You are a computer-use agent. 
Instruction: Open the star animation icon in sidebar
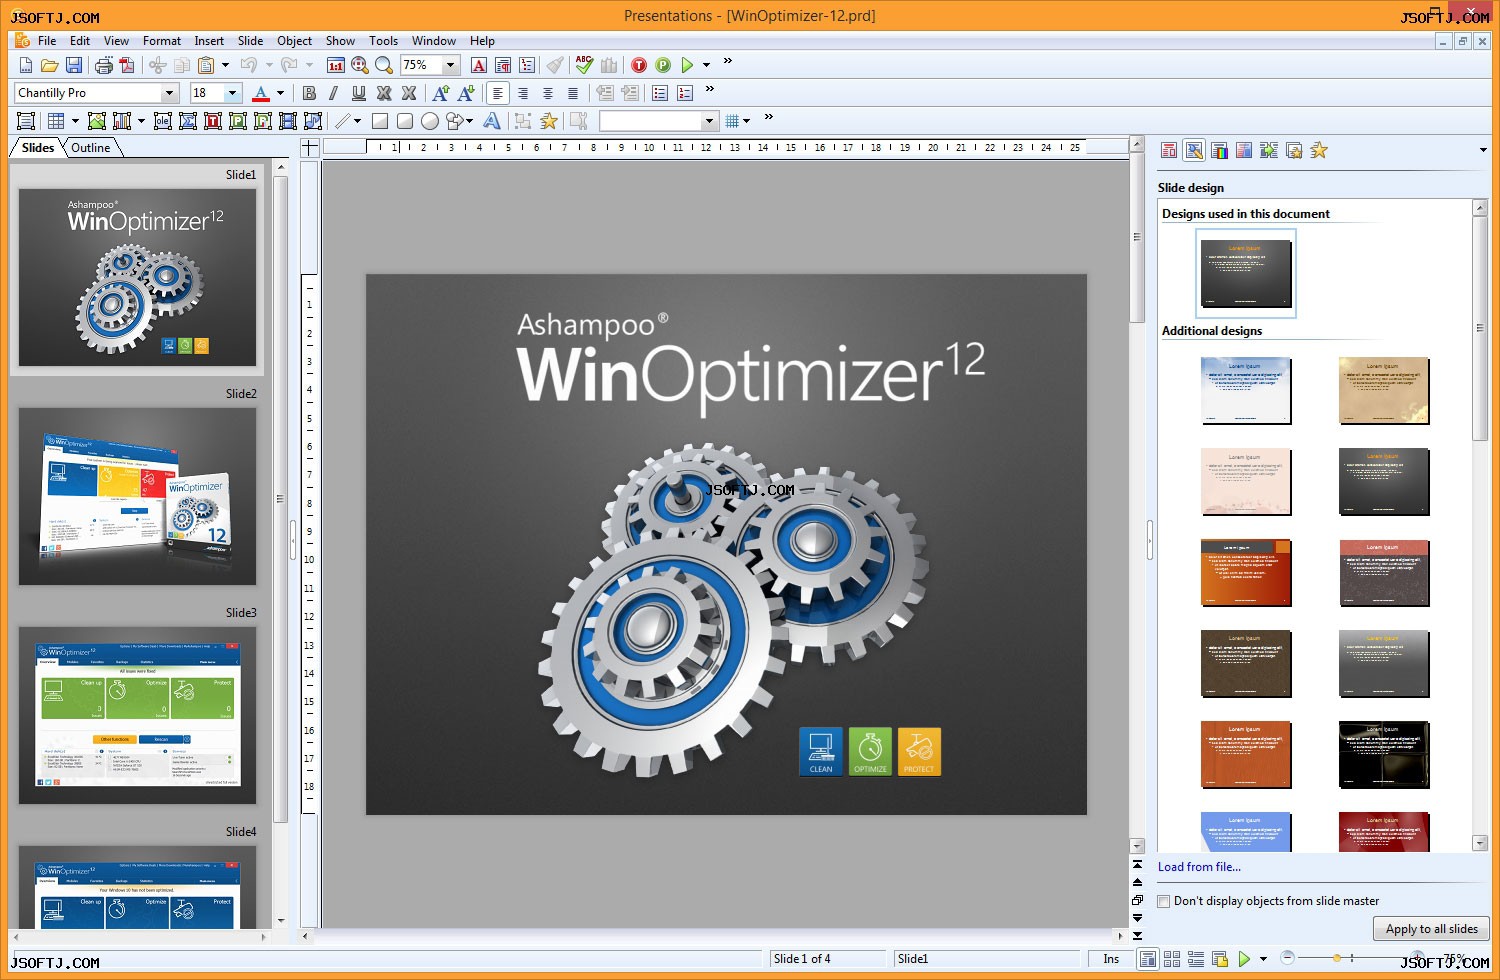click(x=1319, y=150)
